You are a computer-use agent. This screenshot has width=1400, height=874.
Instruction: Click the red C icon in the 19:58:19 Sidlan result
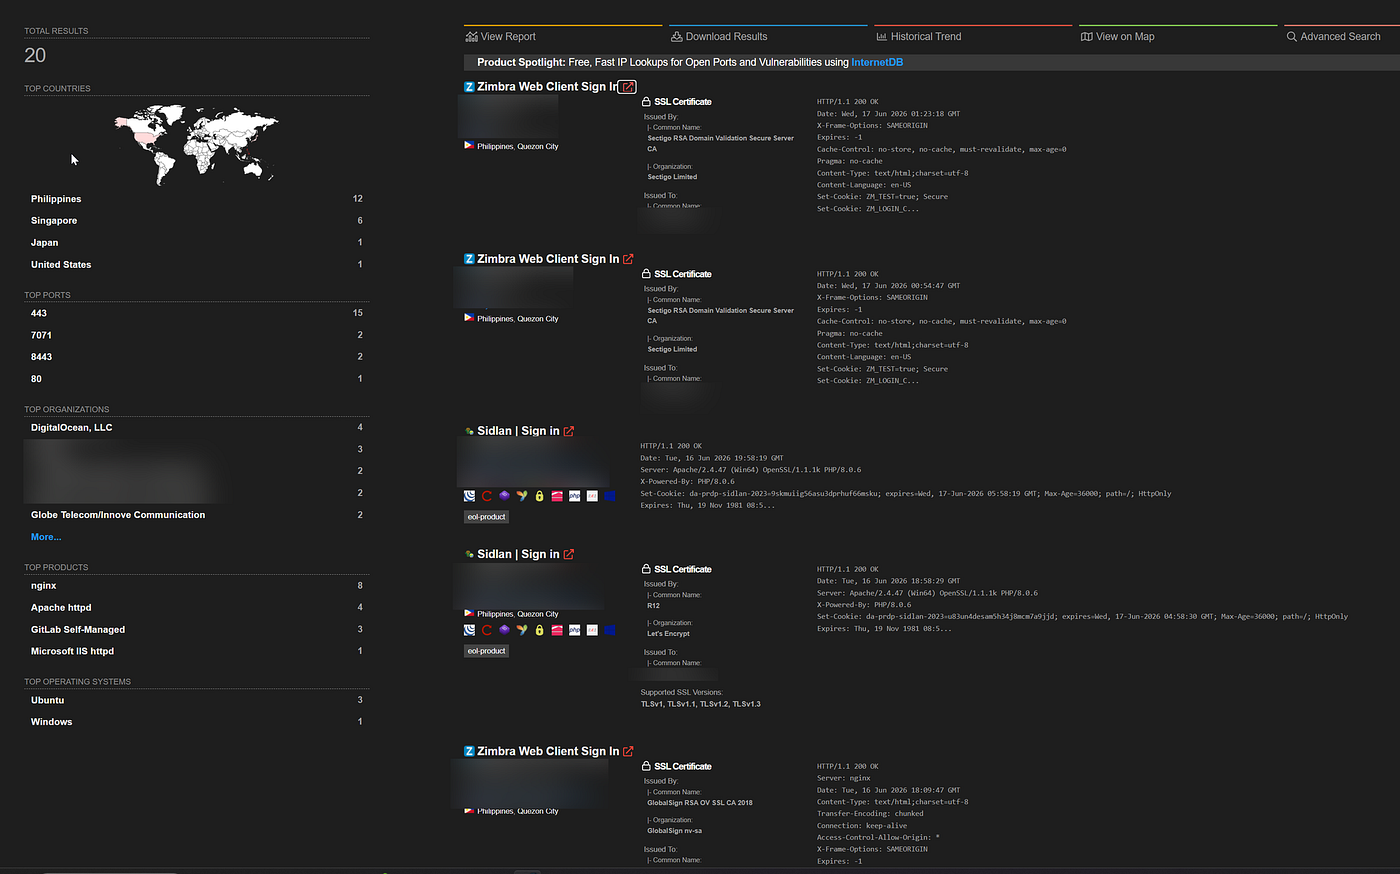click(x=487, y=496)
